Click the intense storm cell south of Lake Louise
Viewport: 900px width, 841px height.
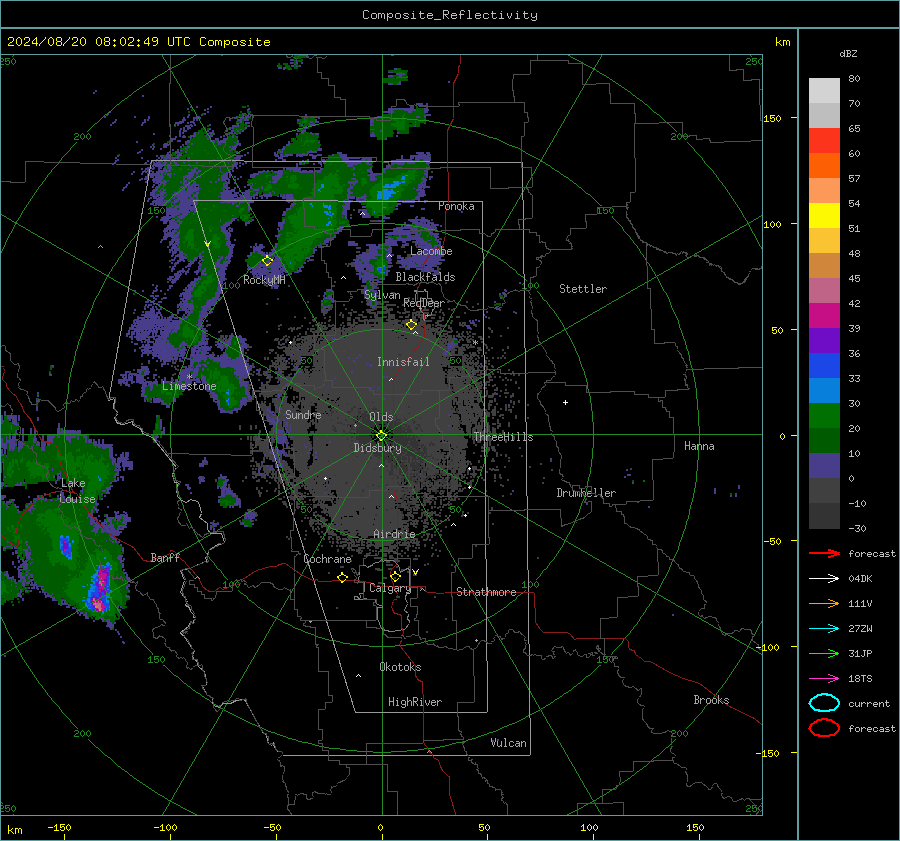coord(100,588)
